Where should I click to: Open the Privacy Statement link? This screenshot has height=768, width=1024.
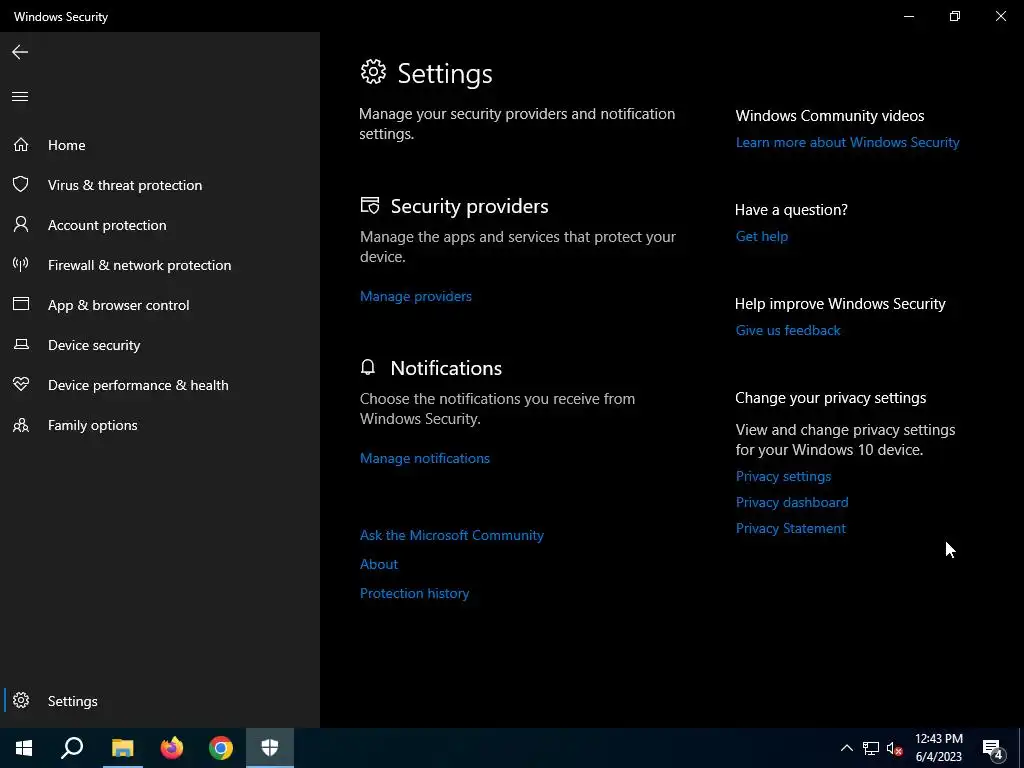tap(790, 528)
